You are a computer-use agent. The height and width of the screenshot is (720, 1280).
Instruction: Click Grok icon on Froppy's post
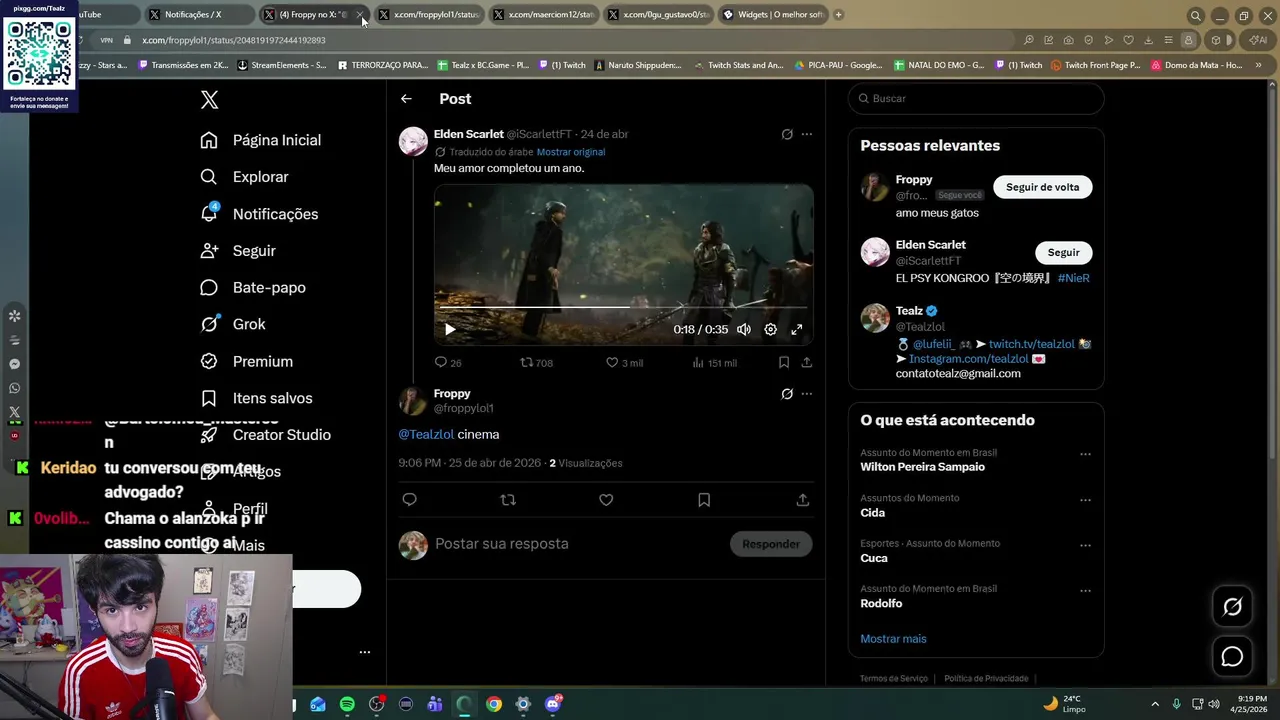(x=787, y=394)
